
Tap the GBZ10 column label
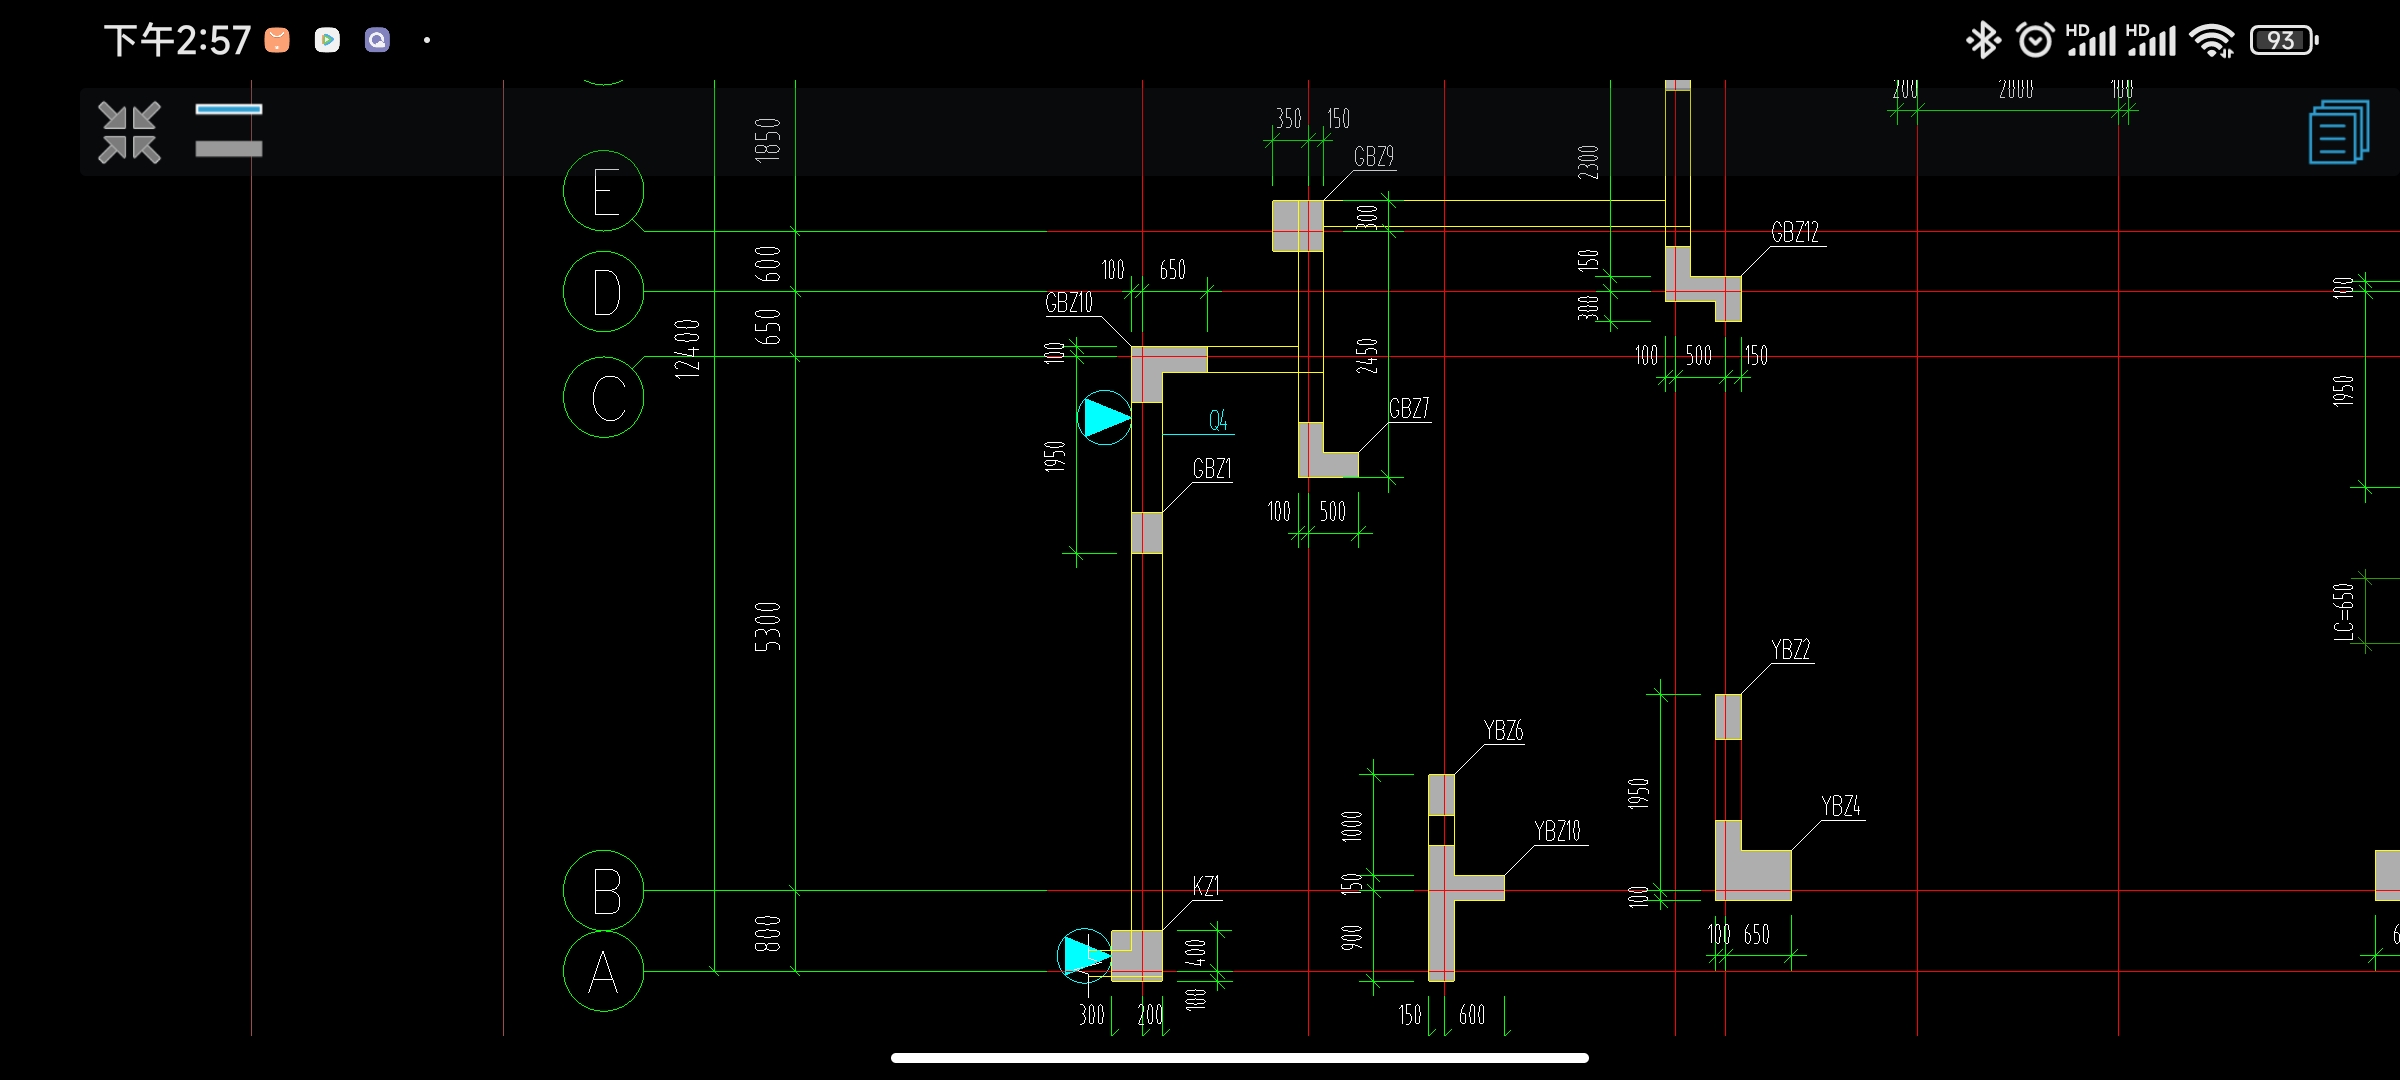[x=1069, y=303]
